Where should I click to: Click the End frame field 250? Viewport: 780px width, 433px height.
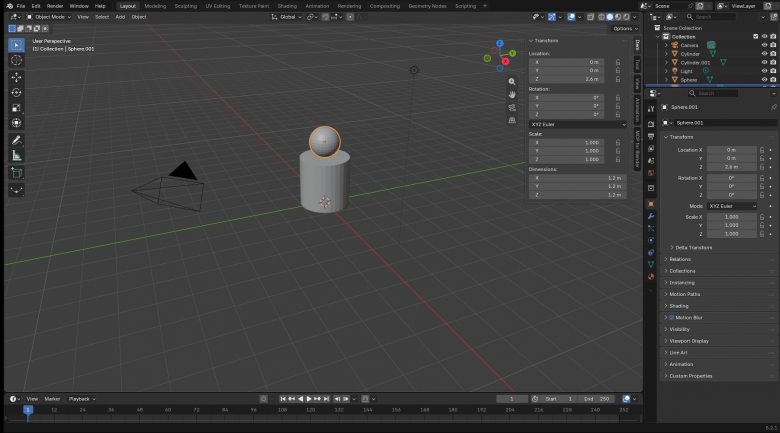coord(596,399)
